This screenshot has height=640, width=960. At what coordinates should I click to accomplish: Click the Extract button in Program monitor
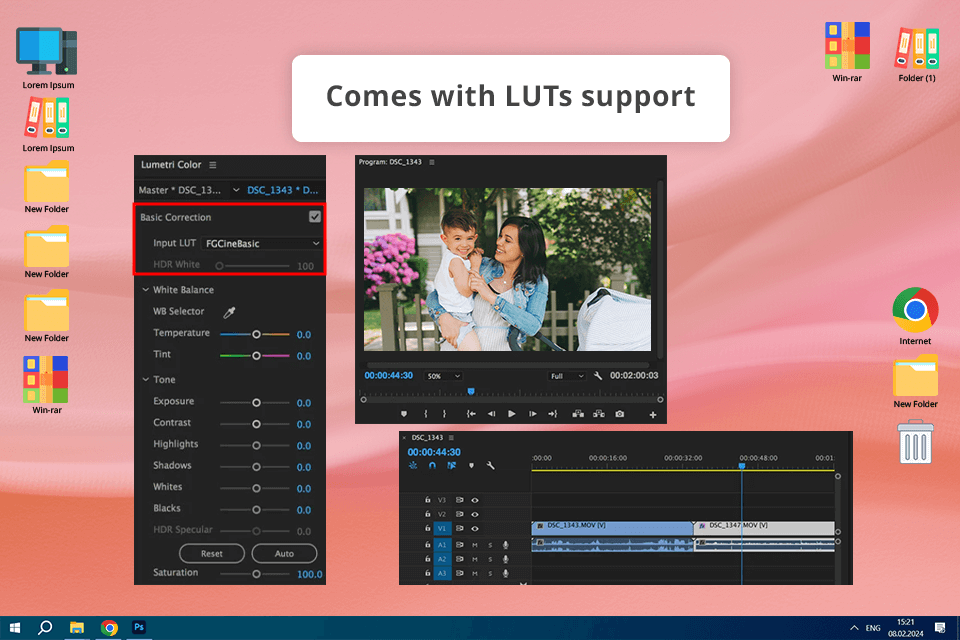tap(599, 414)
